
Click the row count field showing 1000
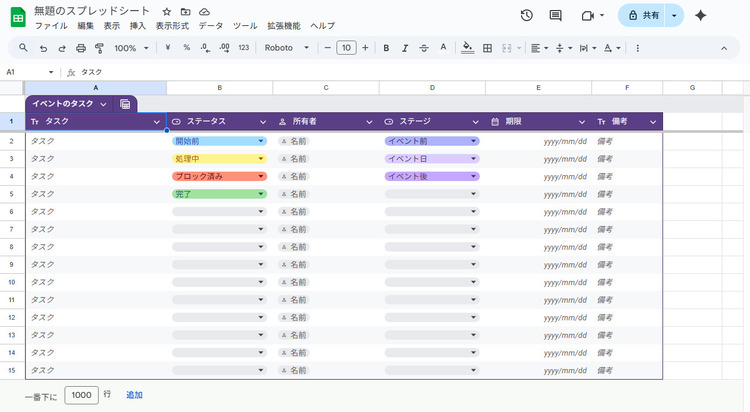81,395
